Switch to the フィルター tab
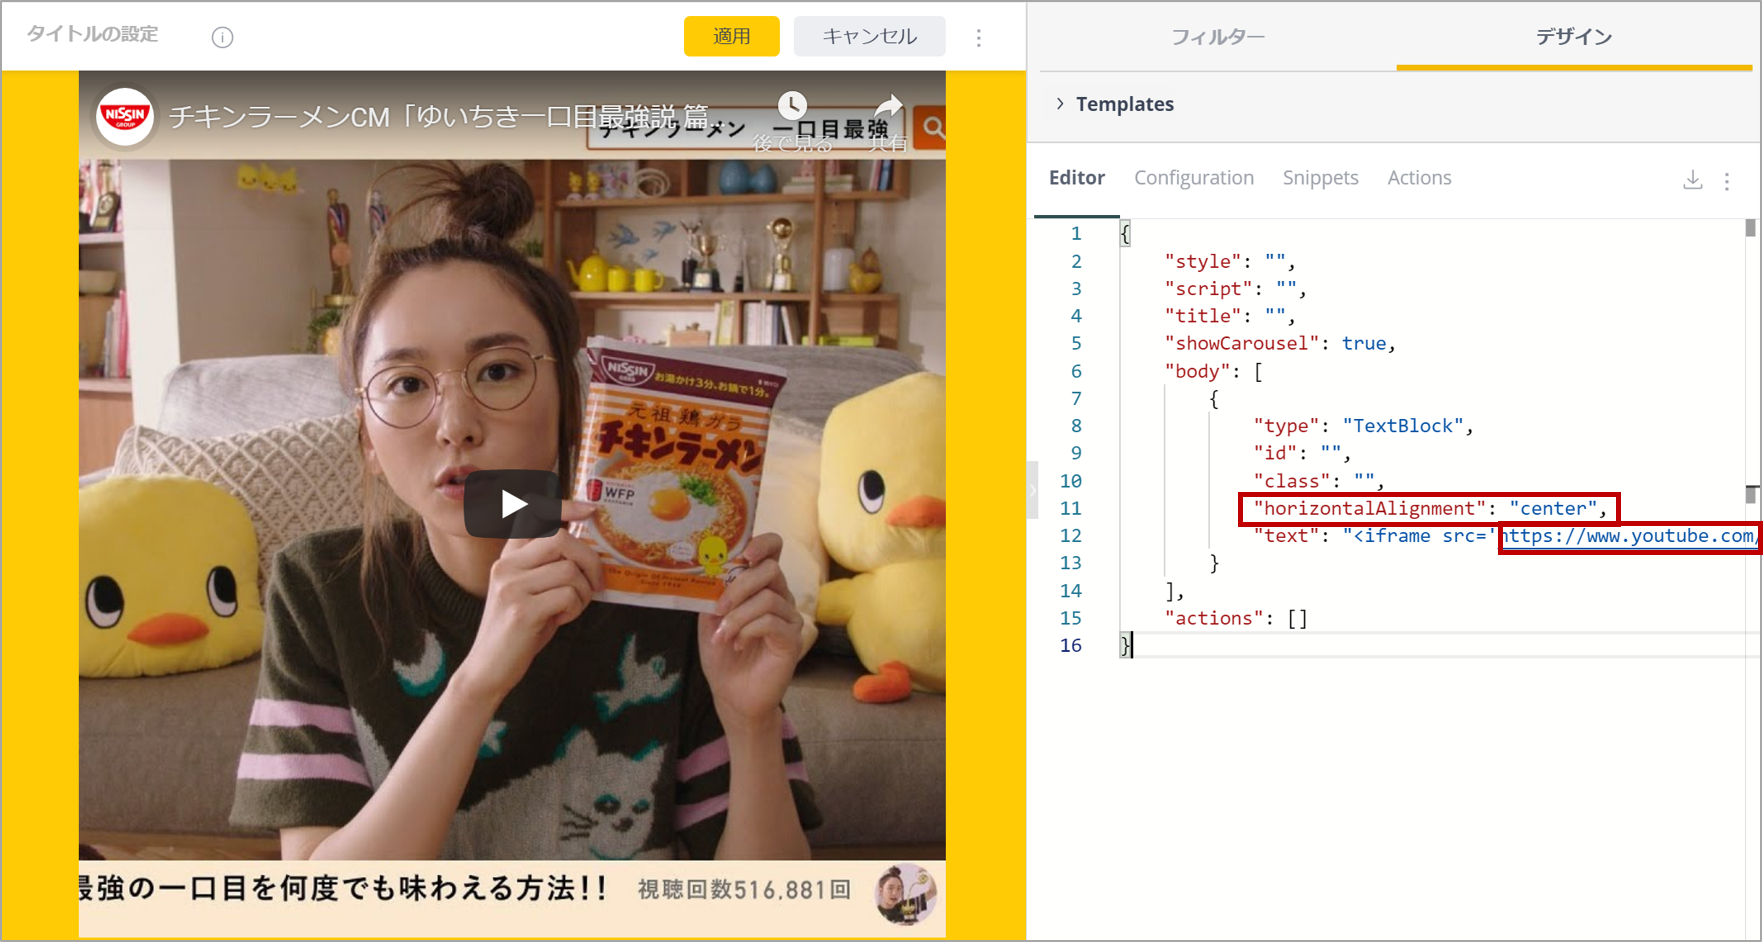1763x942 pixels. pyautogui.click(x=1217, y=37)
